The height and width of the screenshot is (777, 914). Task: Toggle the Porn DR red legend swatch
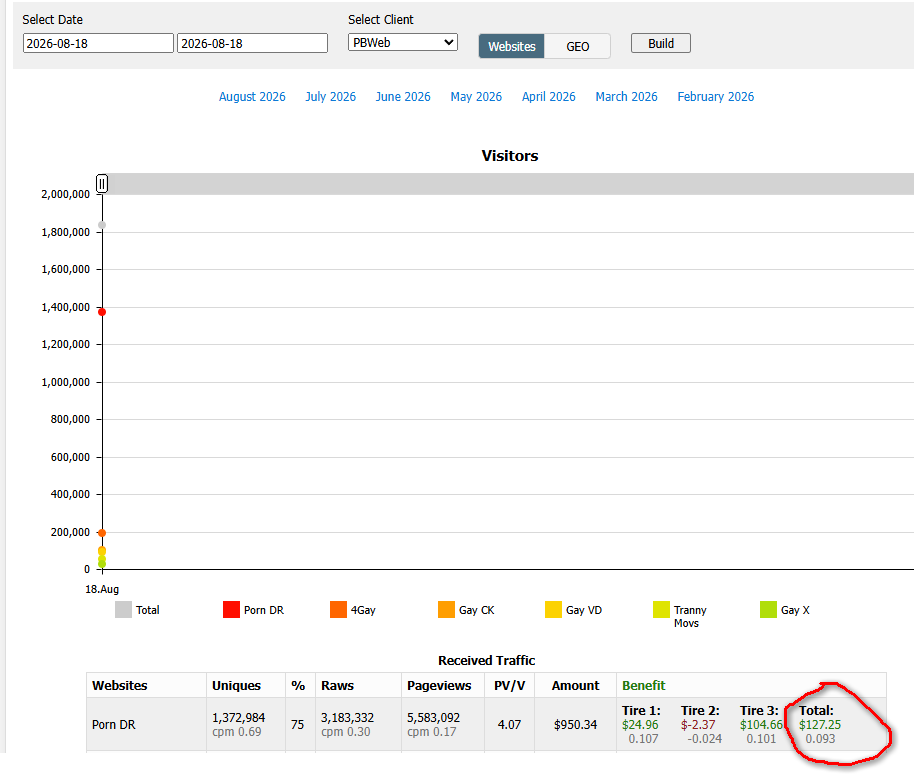pyautogui.click(x=231, y=610)
